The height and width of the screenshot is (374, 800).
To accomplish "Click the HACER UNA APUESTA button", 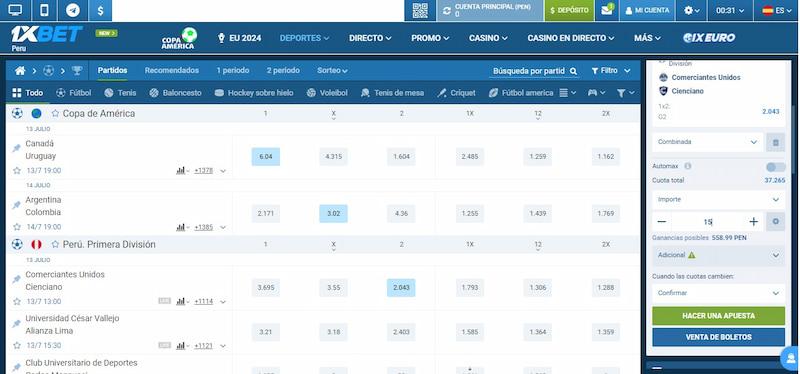I will (718, 316).
